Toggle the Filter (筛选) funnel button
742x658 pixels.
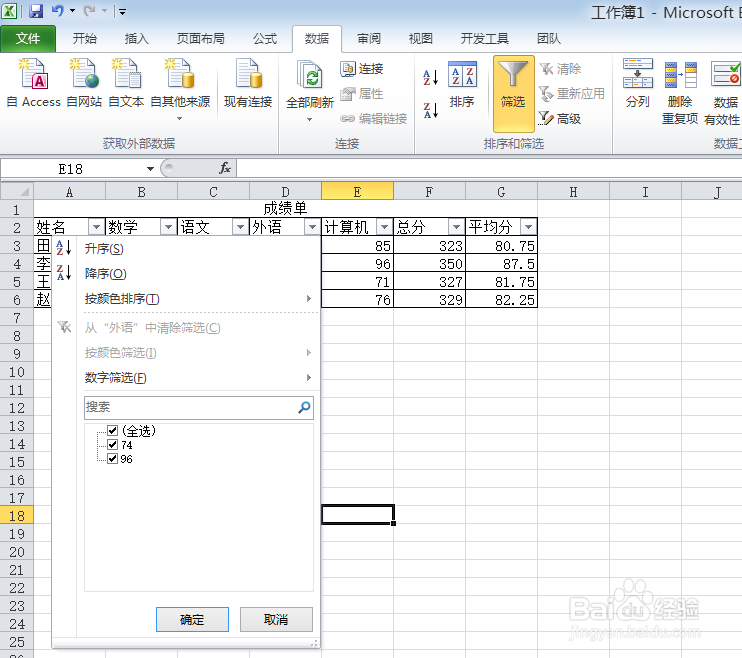pos(513,93)
